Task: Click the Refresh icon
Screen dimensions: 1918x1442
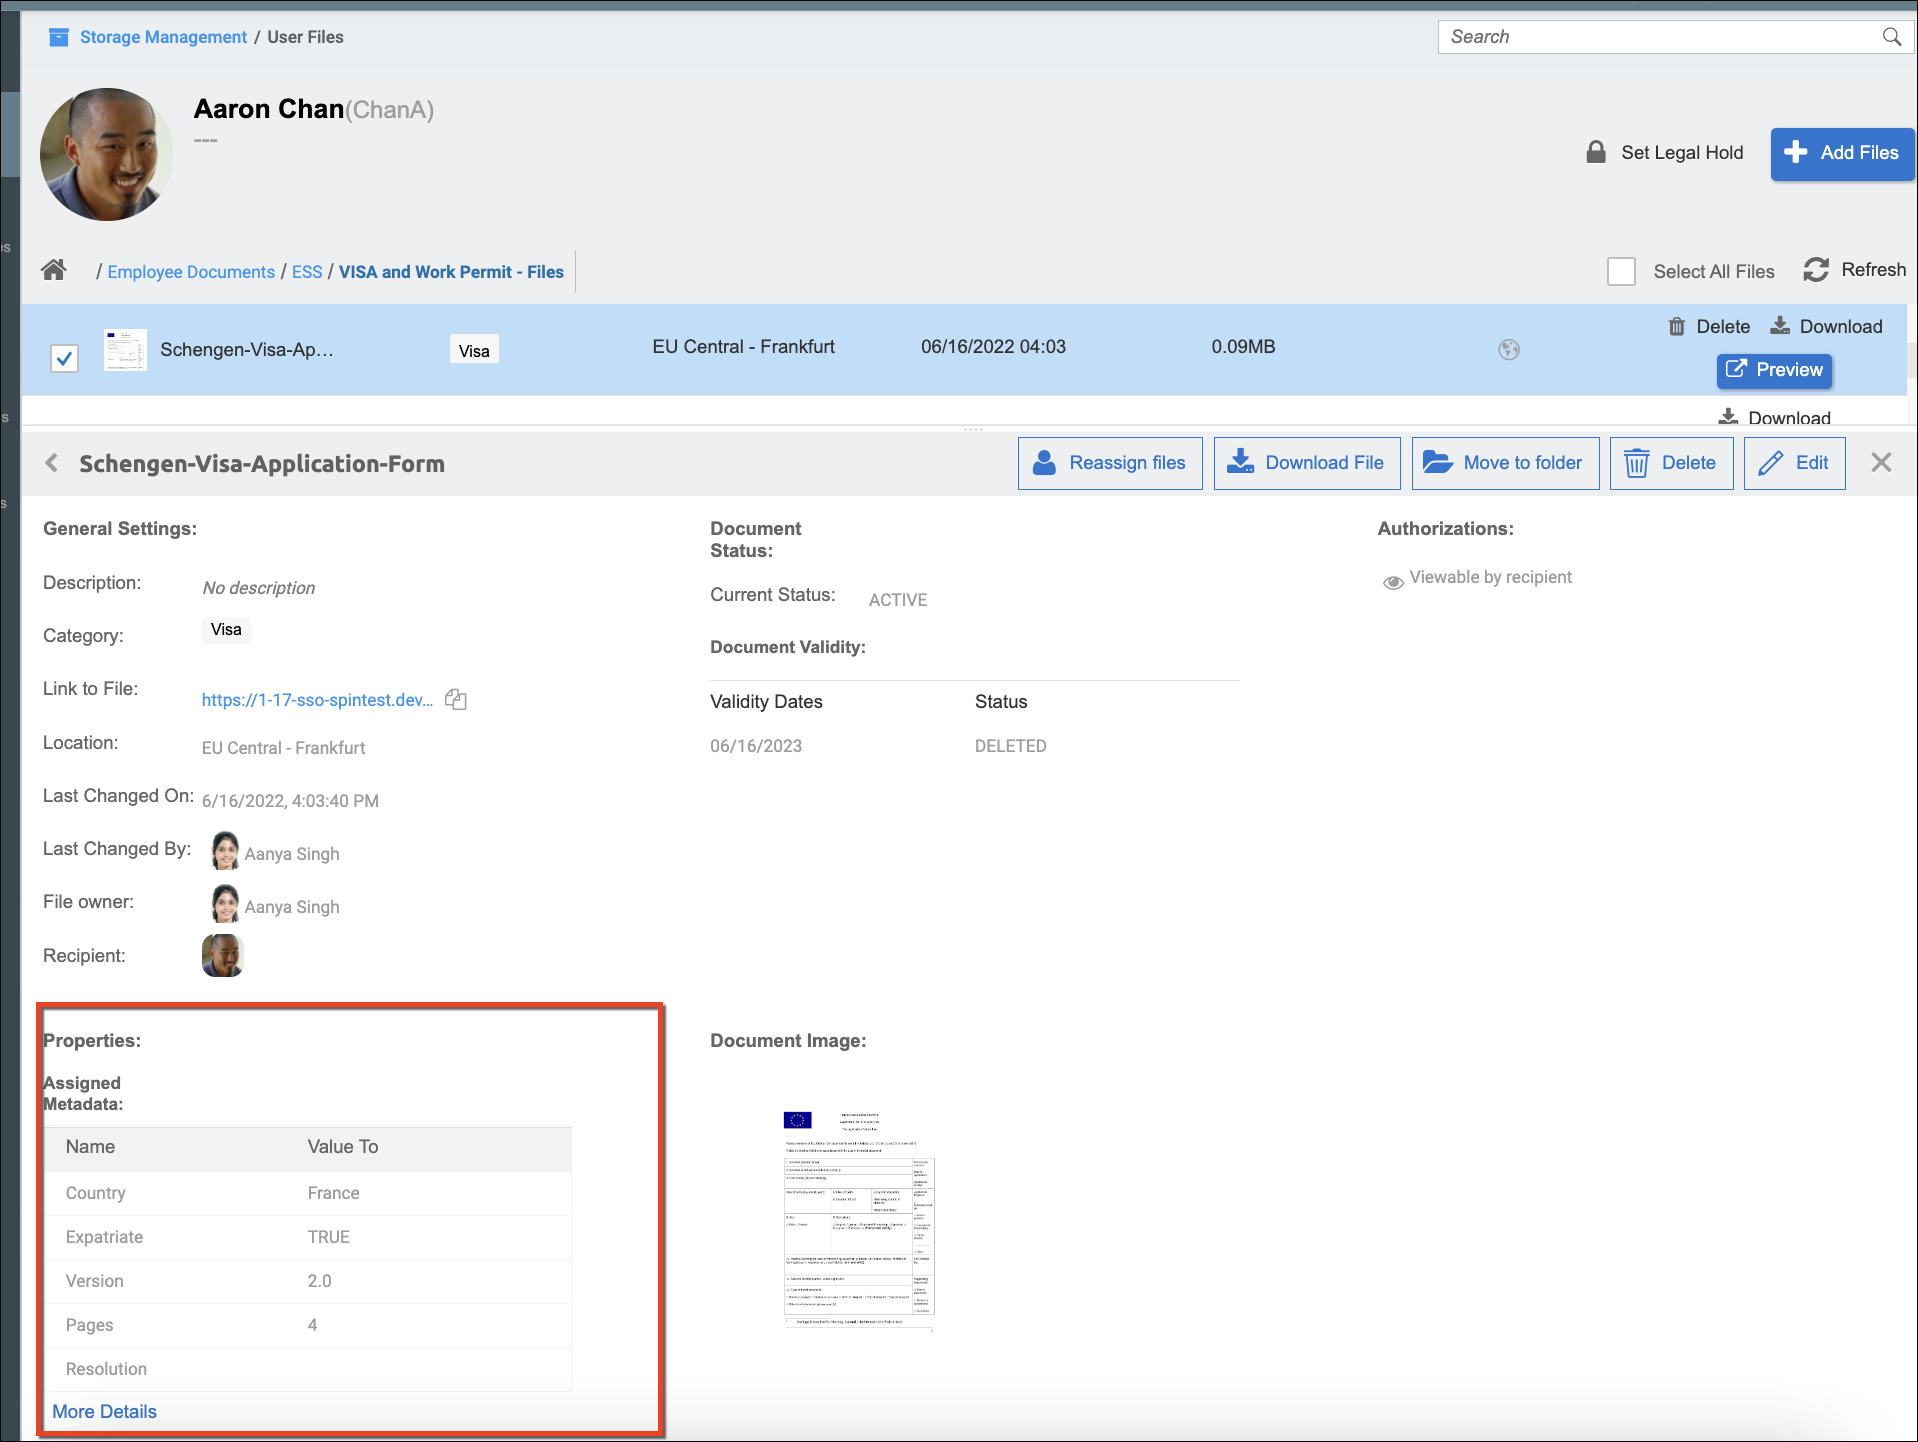Action: pyautogui.click(x=1816, y=270)
